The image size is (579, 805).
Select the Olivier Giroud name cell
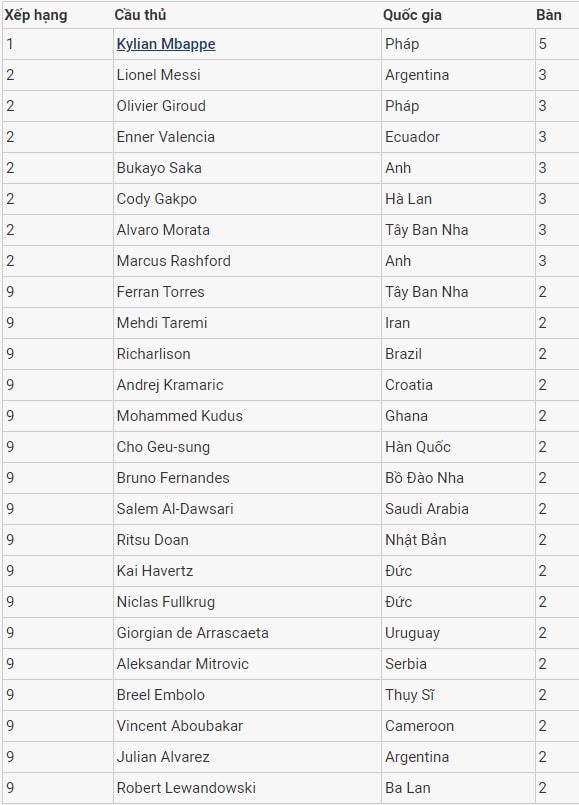tap(247, 106)
